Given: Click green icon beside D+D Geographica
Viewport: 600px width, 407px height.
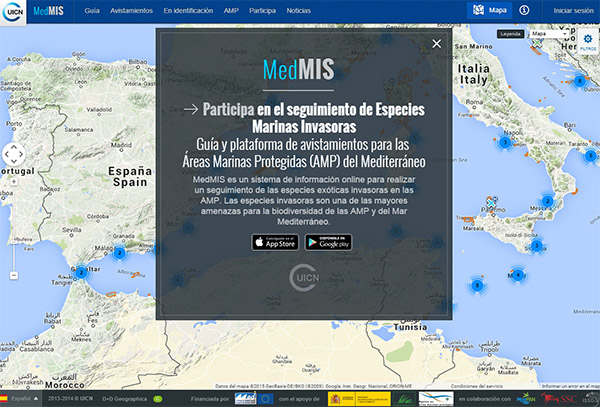Looking at the screenshot, I should pos(158,399).
